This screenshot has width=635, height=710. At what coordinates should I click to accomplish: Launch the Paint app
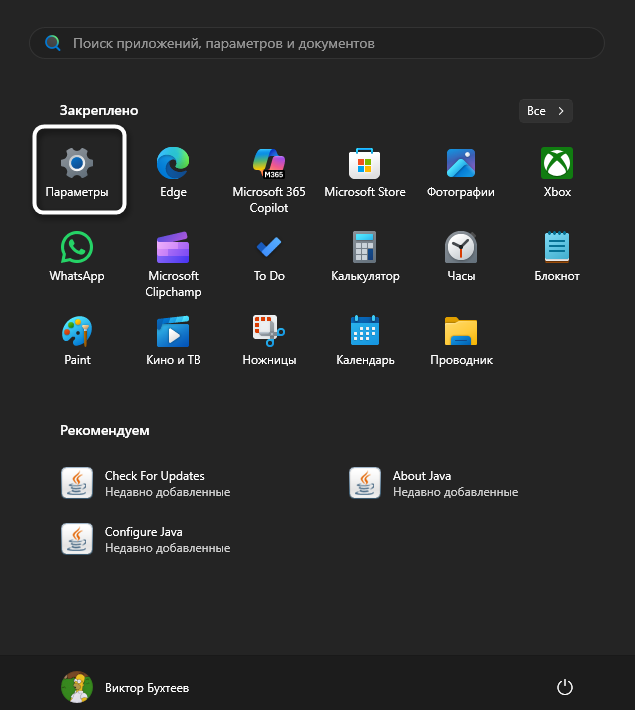pos(77,341)
